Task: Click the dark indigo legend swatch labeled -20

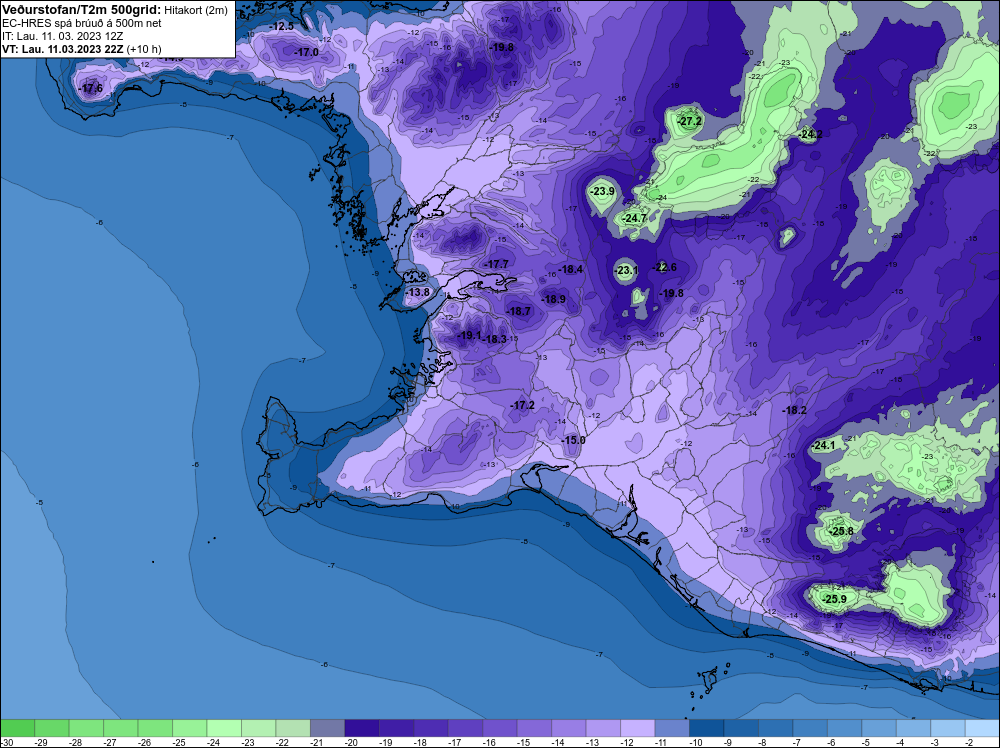Action: (362, 728)
